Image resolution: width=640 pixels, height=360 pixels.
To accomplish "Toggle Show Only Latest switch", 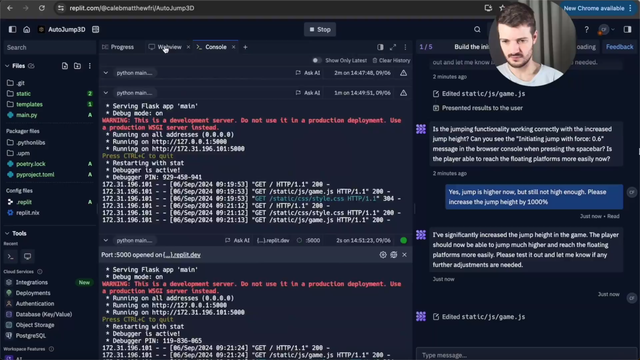I will click(x=316, y=60).
